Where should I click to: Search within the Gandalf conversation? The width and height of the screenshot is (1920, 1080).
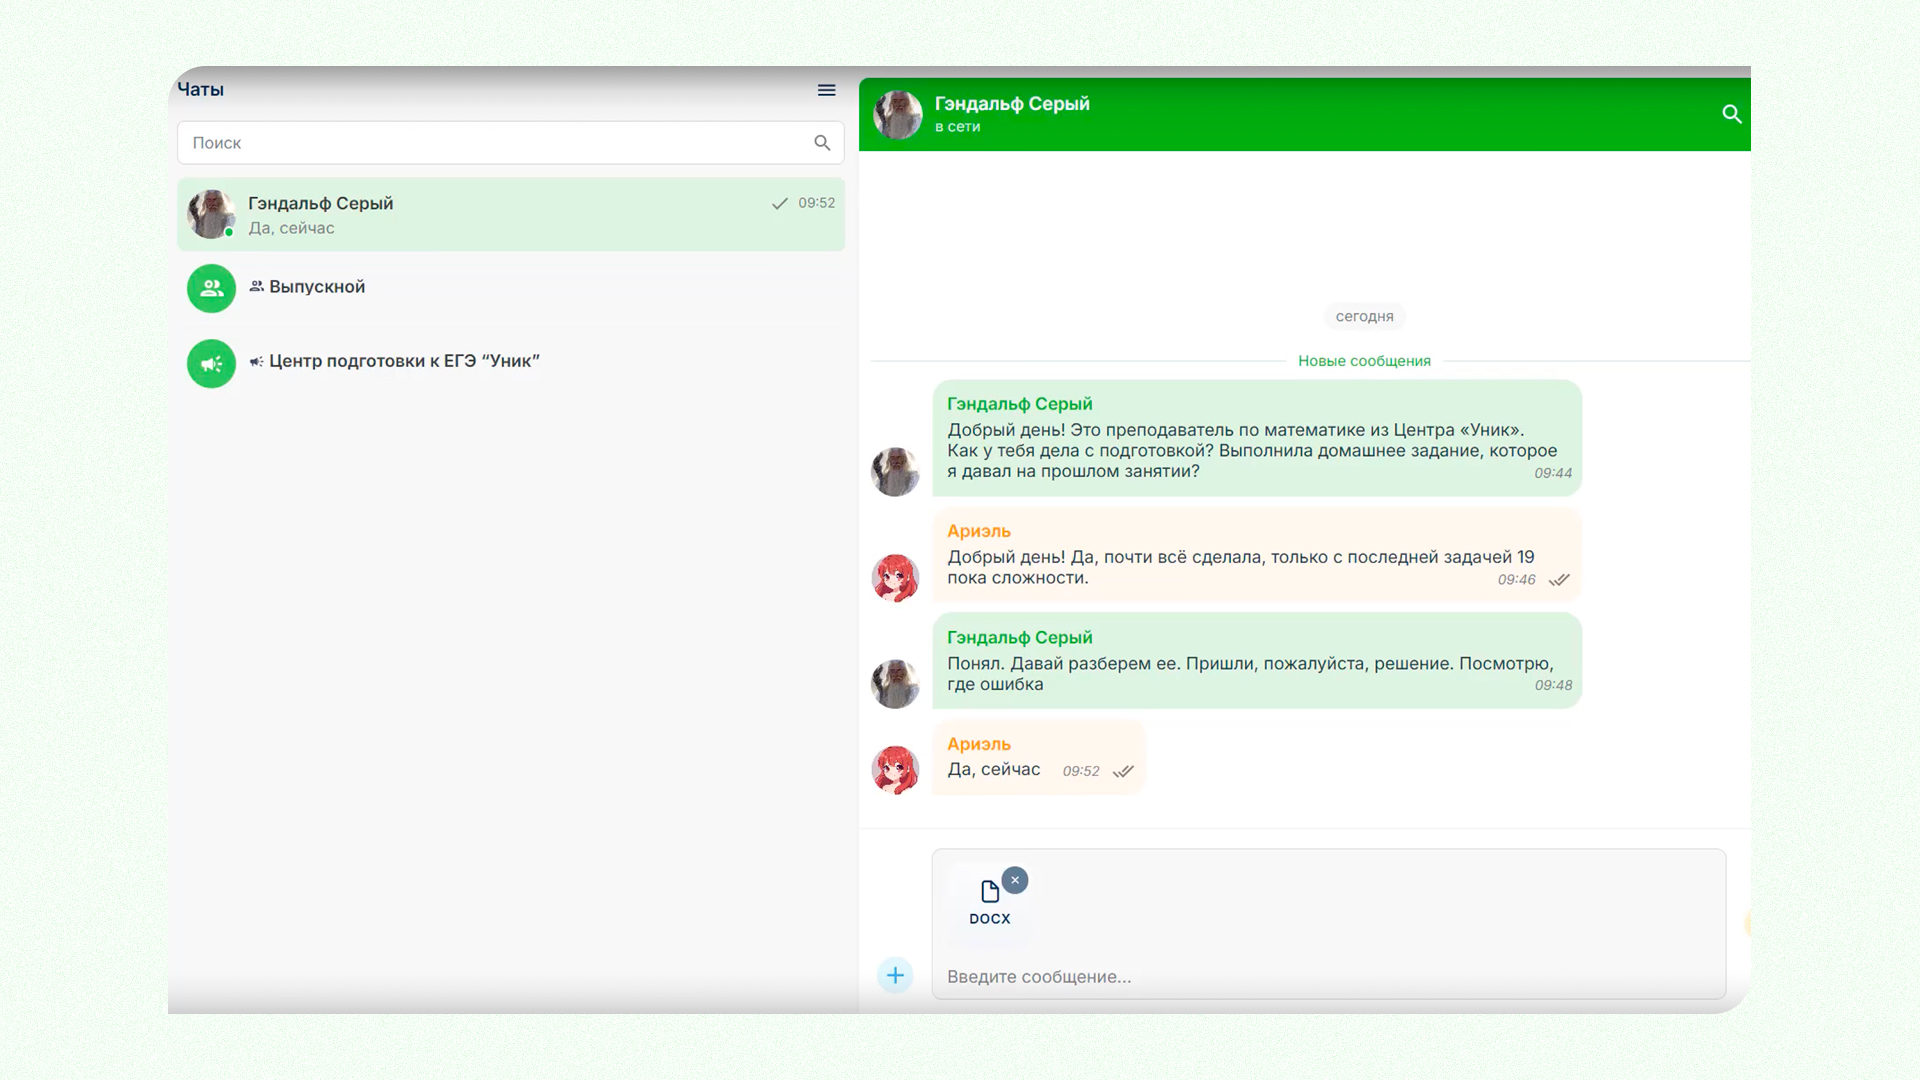coord(1732,114)
